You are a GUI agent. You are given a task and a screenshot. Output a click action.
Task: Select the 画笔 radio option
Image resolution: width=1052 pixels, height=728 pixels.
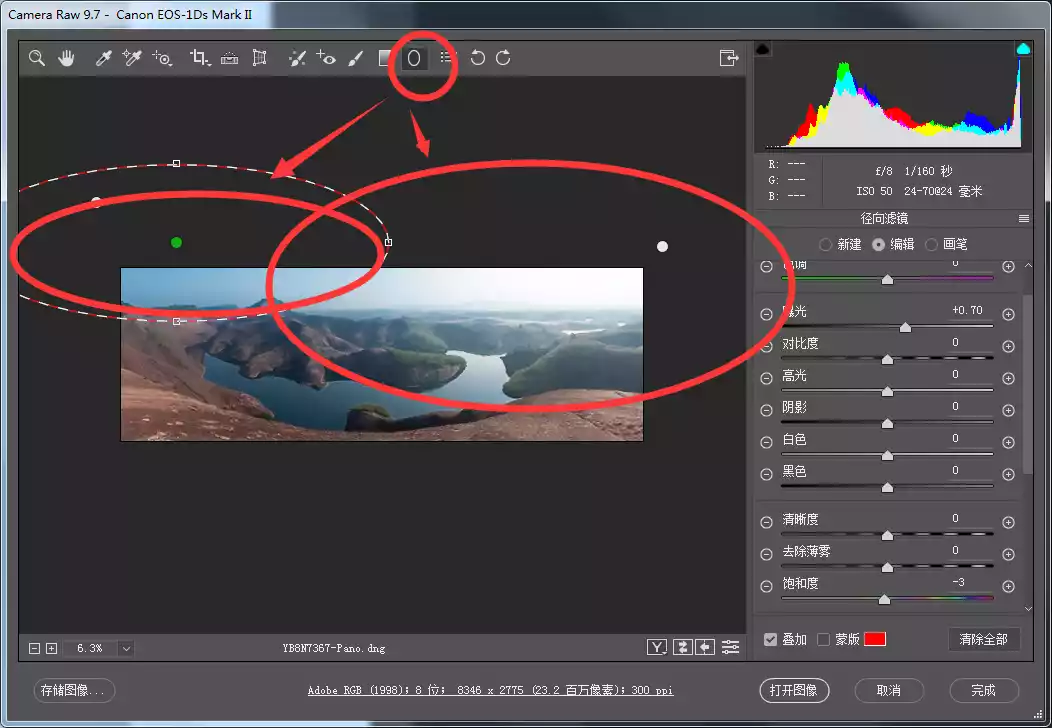[x=932, y=244]
